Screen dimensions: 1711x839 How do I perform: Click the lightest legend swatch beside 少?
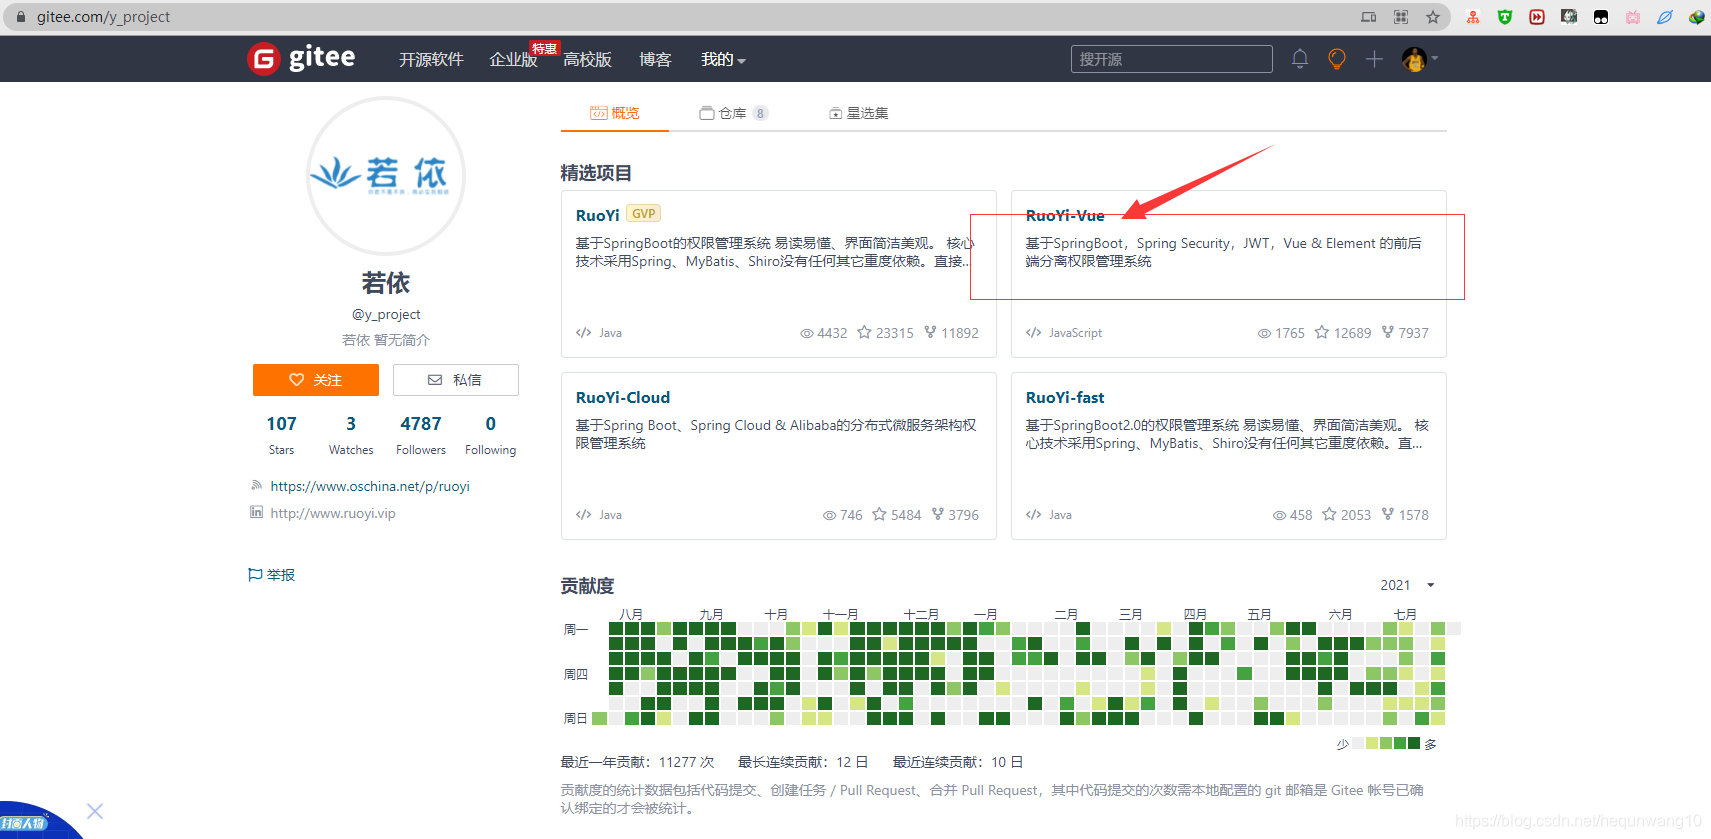tap(1358, 743)
